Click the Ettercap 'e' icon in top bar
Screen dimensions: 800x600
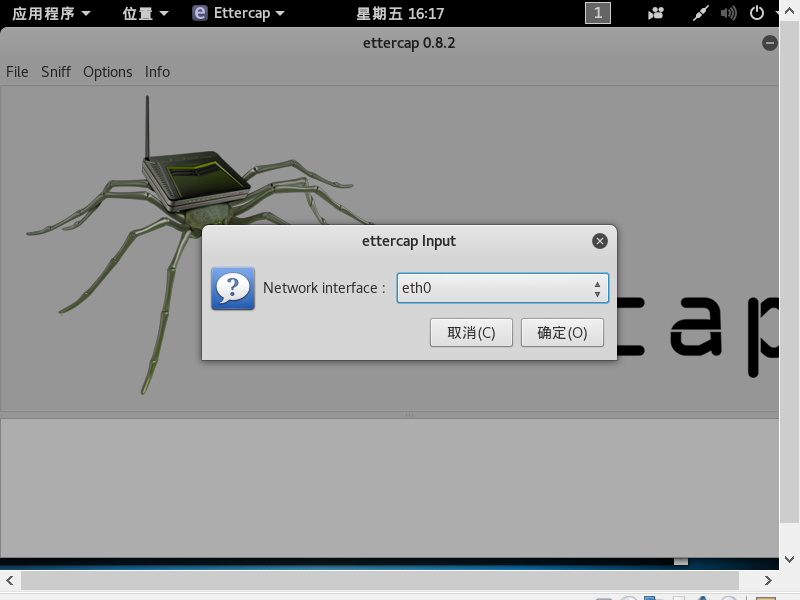coord(200,13)
